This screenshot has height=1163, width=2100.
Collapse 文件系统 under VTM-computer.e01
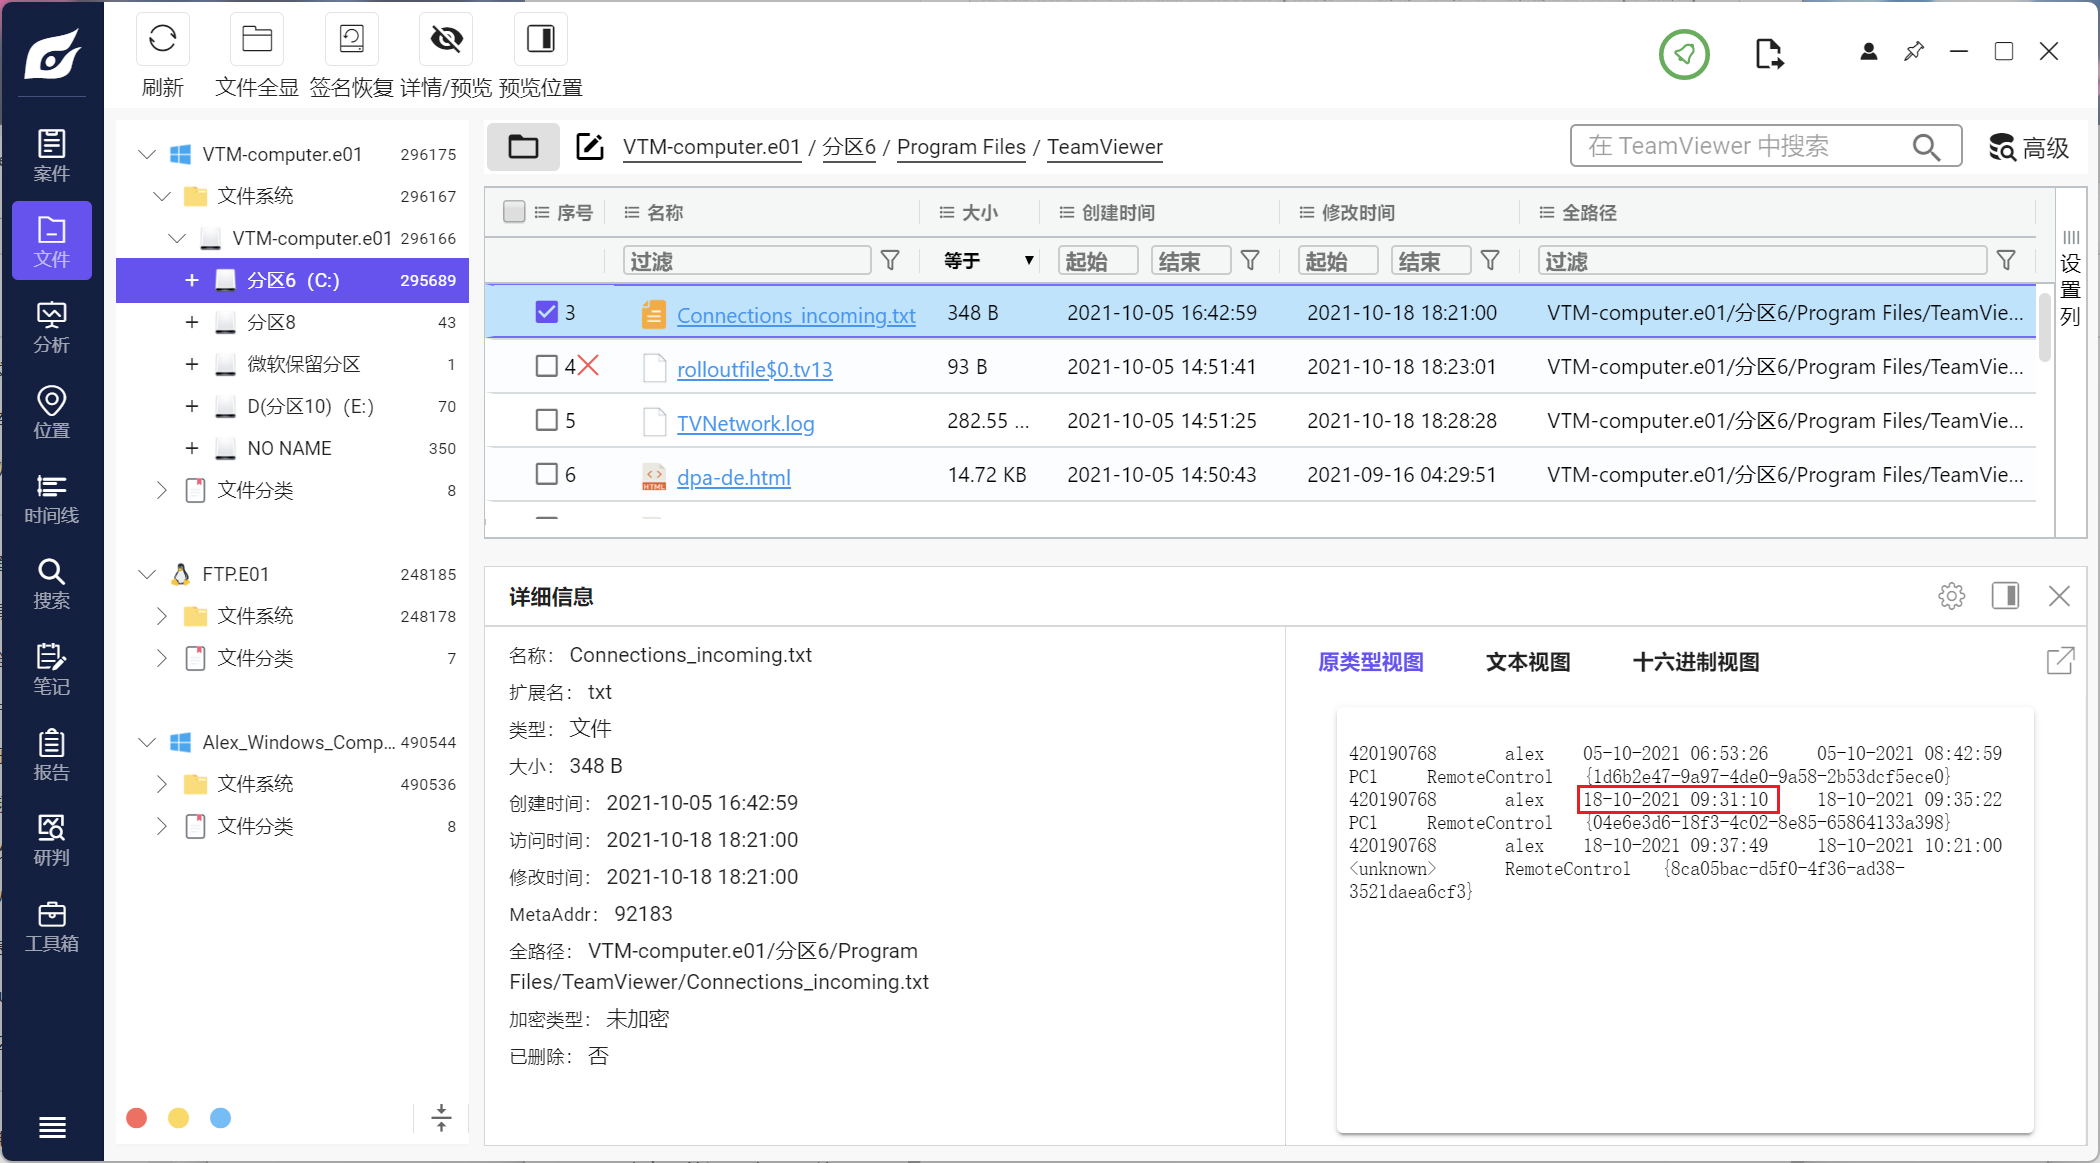click(x=162, y=196)
